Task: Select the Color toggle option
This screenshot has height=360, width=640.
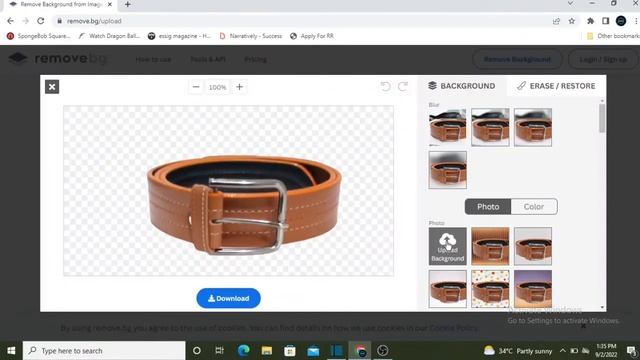Action: (x=534, y=207)
